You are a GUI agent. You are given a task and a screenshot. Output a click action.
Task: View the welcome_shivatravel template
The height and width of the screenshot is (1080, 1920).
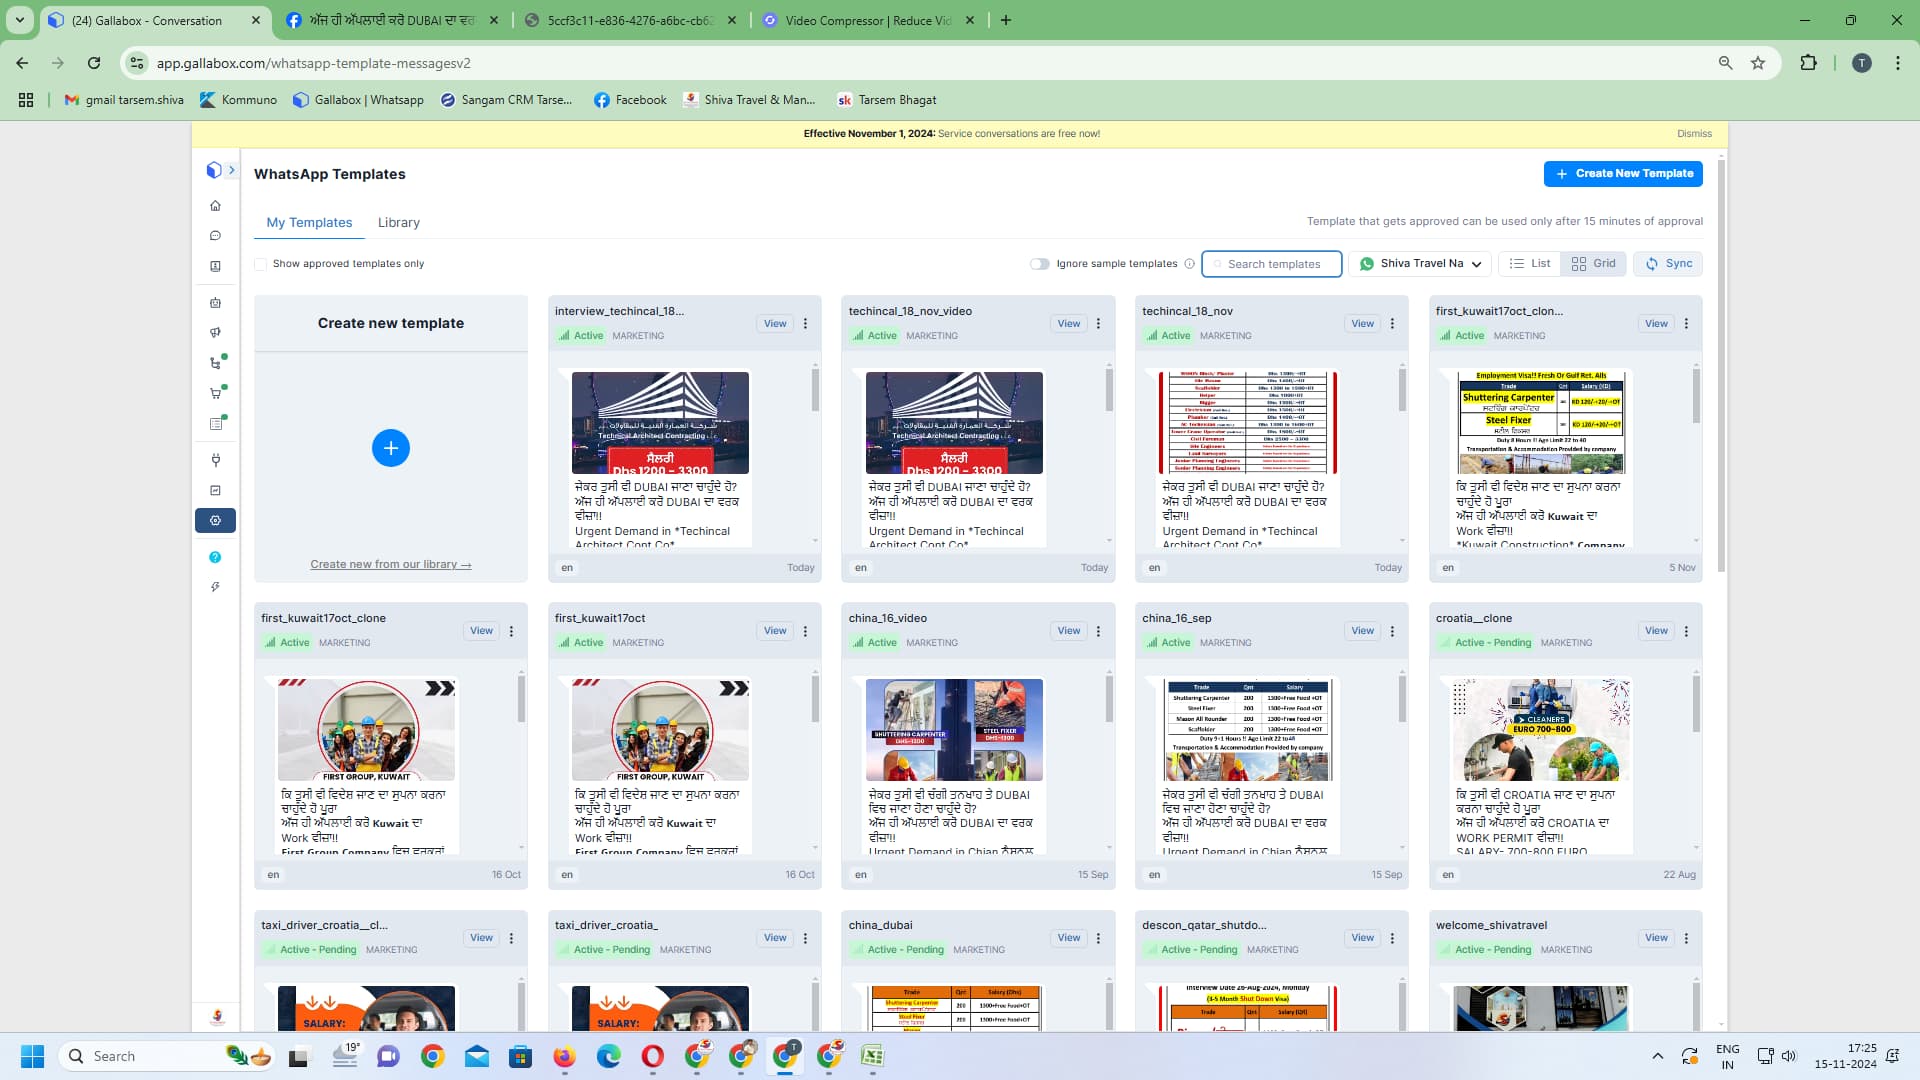point(1656,938)
